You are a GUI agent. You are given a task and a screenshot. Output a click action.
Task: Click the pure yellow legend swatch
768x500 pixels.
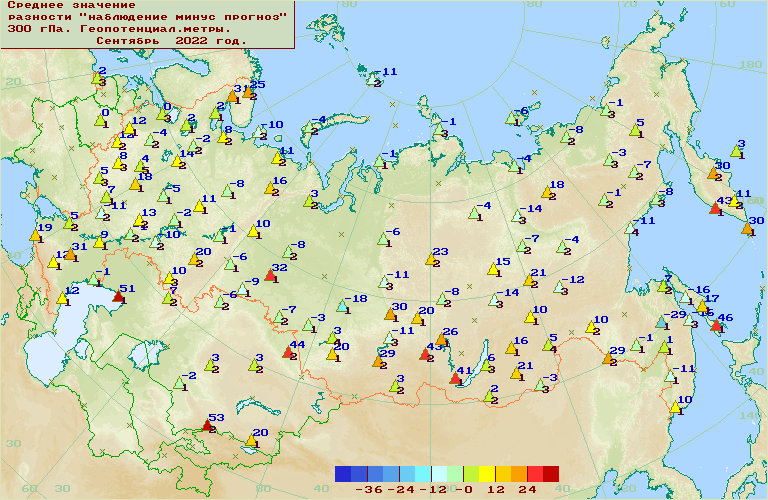(x=487, y=474)
